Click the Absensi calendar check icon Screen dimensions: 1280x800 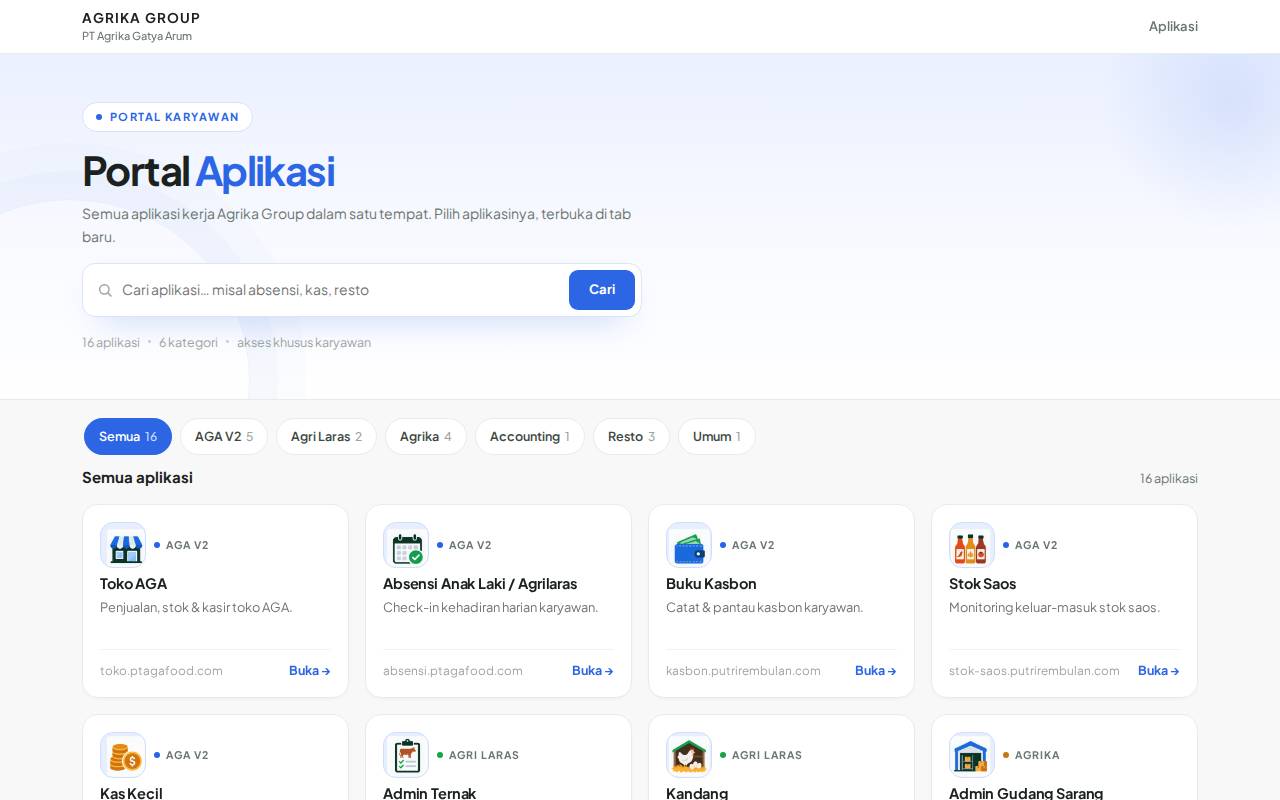406,545
